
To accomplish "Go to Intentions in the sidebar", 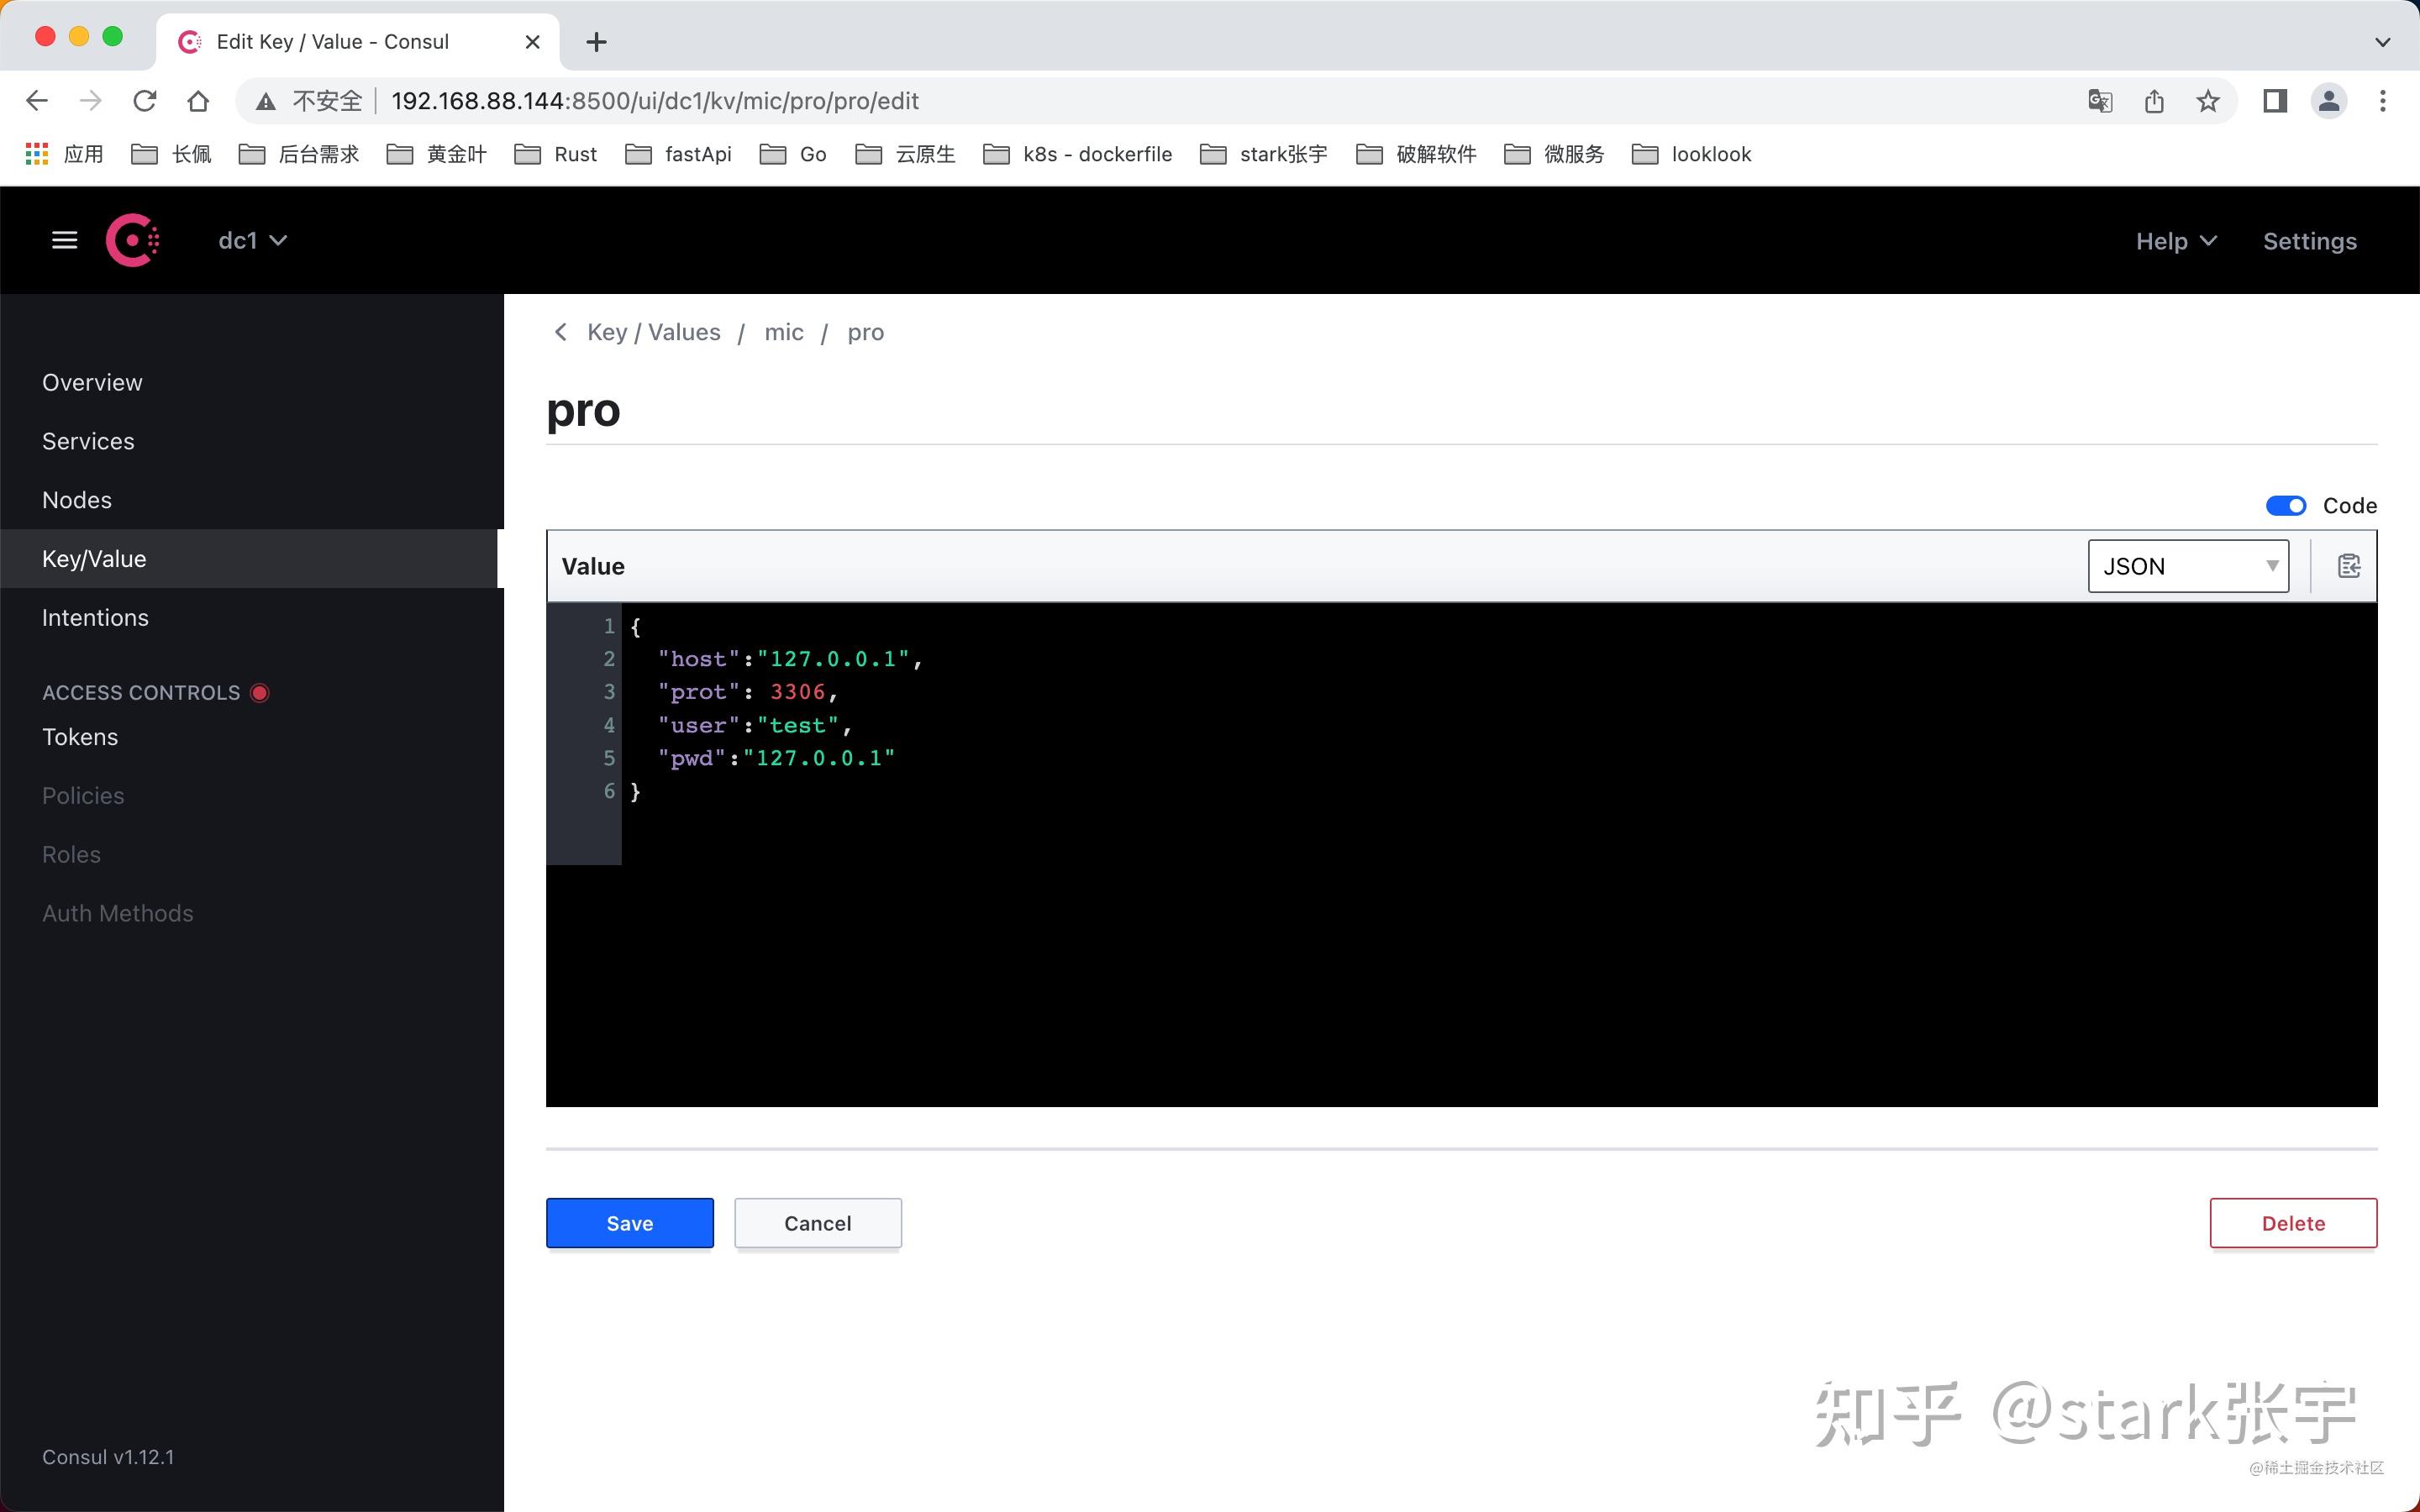I will click(x=95, y=618).
